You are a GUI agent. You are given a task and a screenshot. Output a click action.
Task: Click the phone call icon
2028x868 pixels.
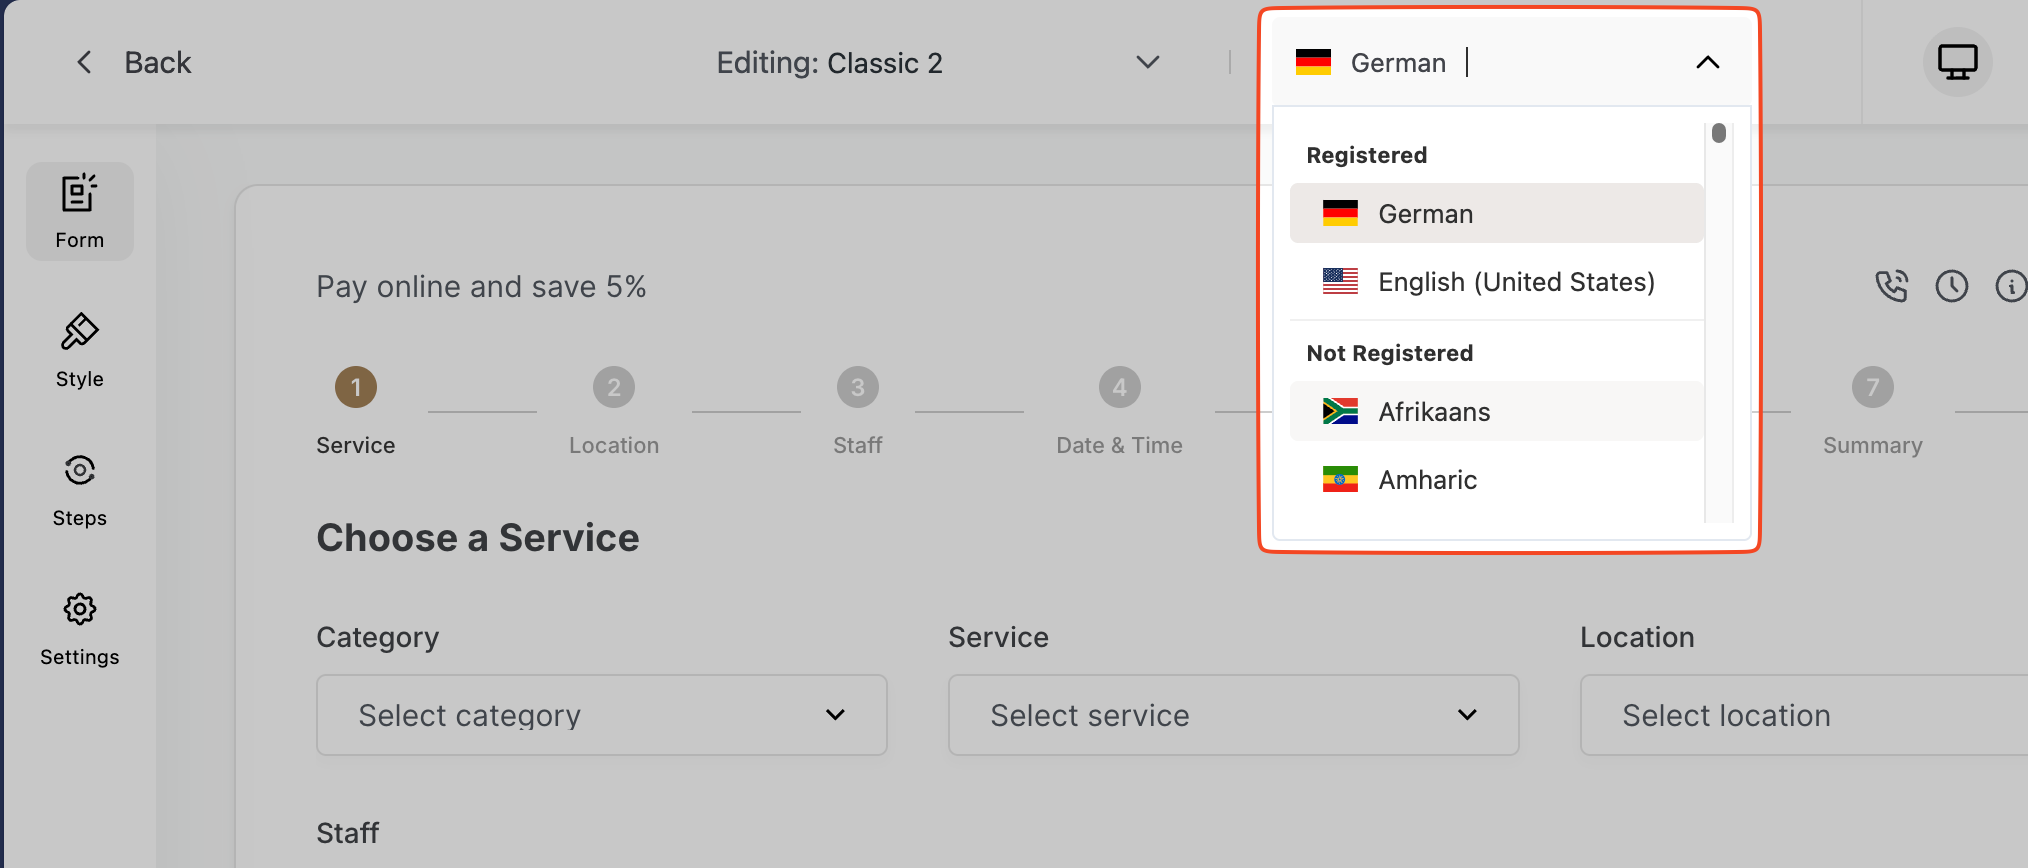(1891, 286)
